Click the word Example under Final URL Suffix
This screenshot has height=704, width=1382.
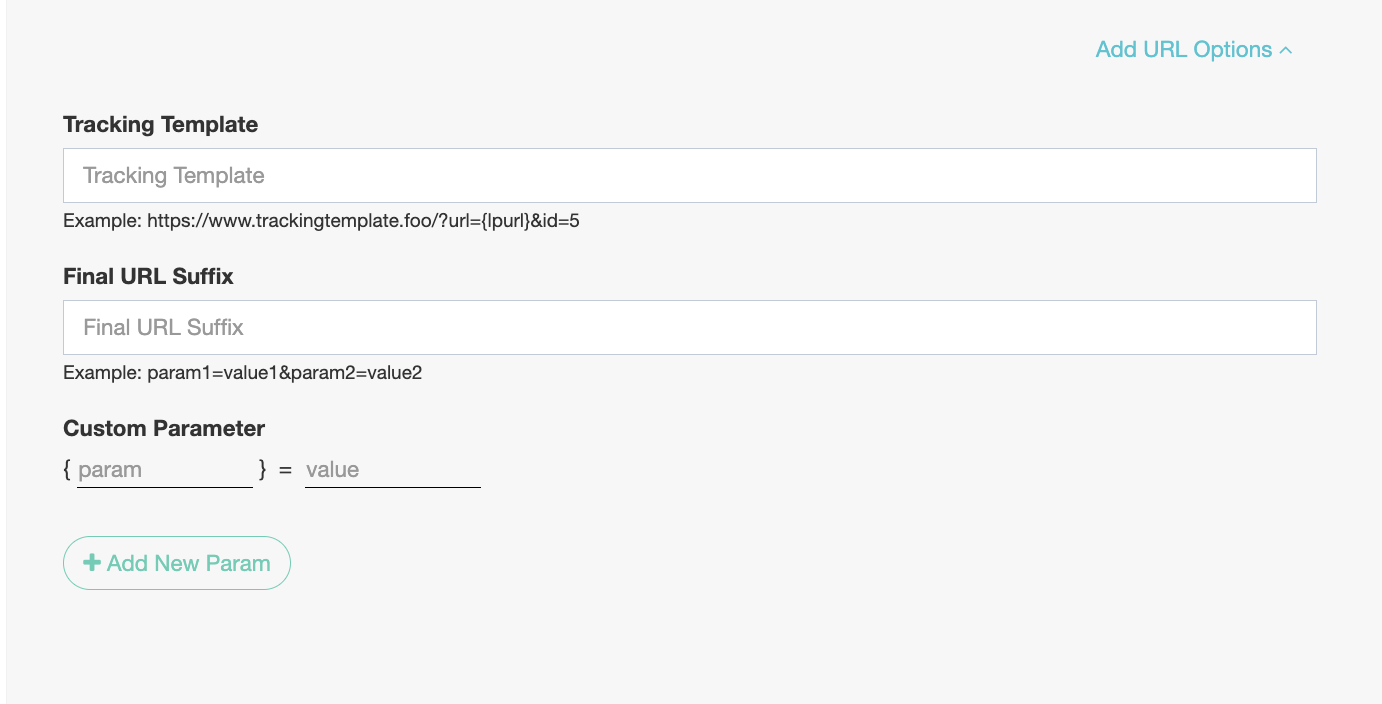pos(102,373)
